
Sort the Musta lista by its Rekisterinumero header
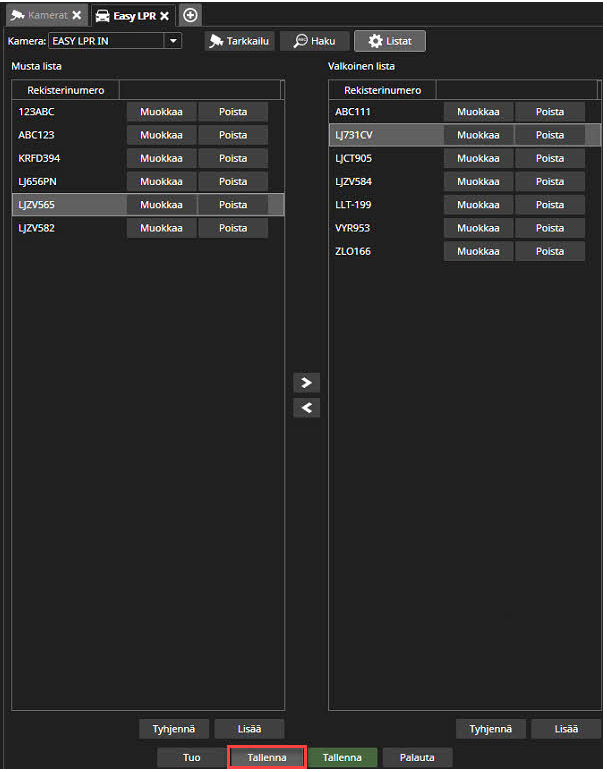[x=64, y=90]
